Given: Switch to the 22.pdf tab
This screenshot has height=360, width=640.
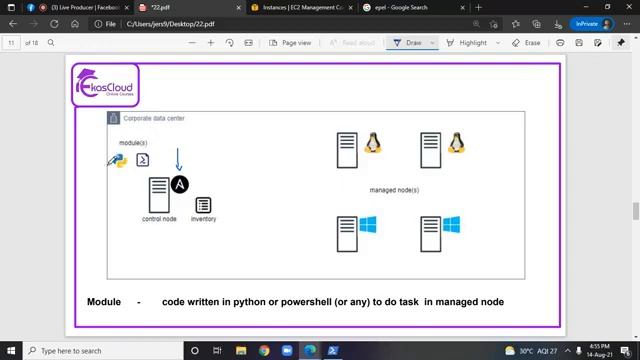Looking at the screenshot, I should point(189,7).
